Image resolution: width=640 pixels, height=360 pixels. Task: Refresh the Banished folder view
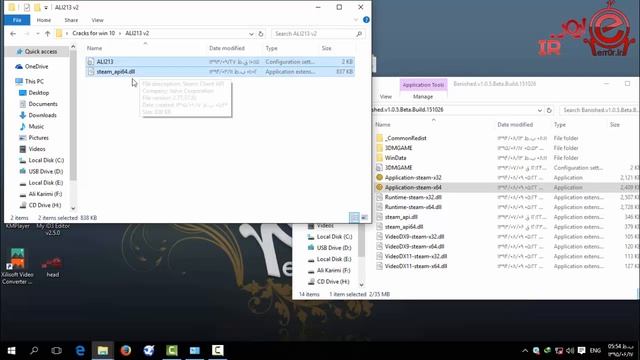[x=549, y=110]
